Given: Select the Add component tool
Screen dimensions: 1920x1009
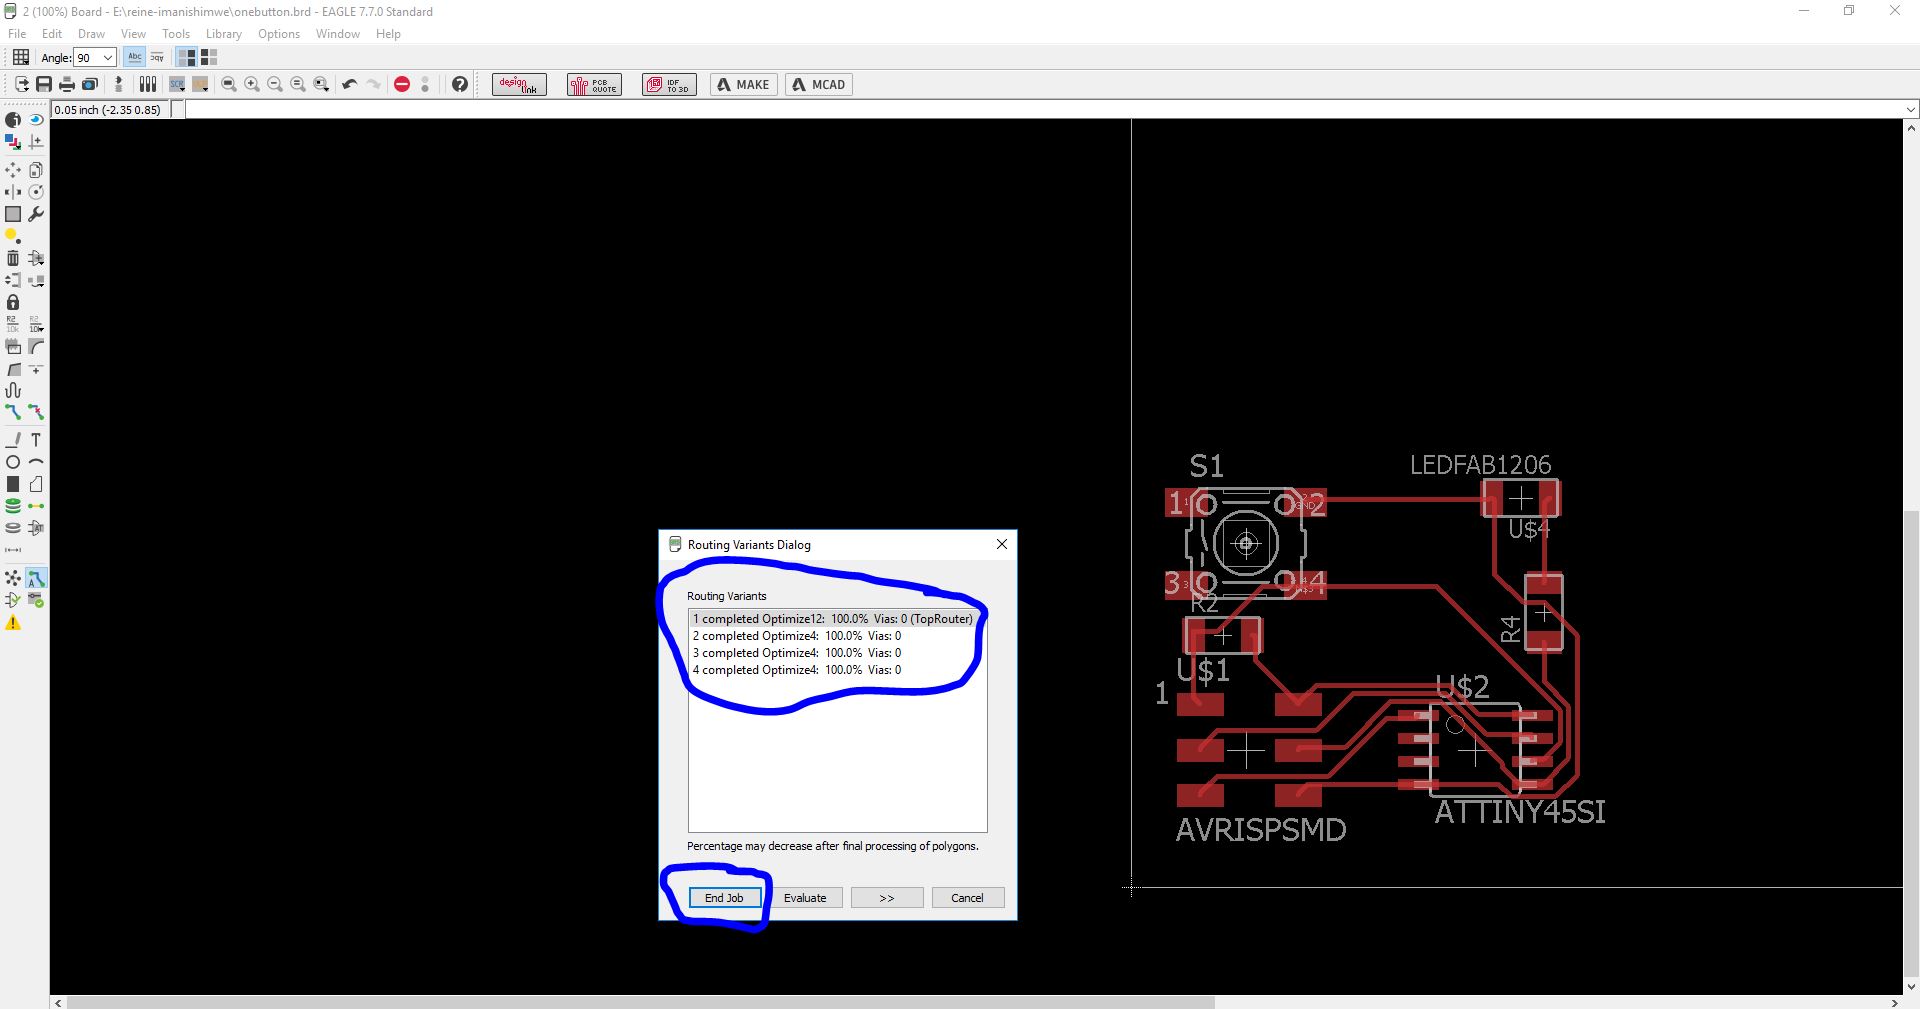Looking at the screenshot, I should (x=36, y=258).
